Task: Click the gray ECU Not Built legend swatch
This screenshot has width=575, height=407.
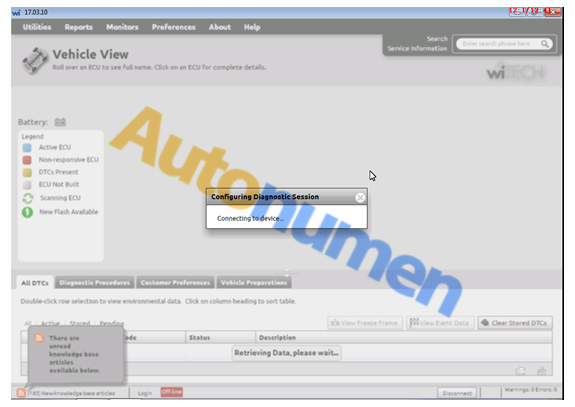Action: coord(27,184)
